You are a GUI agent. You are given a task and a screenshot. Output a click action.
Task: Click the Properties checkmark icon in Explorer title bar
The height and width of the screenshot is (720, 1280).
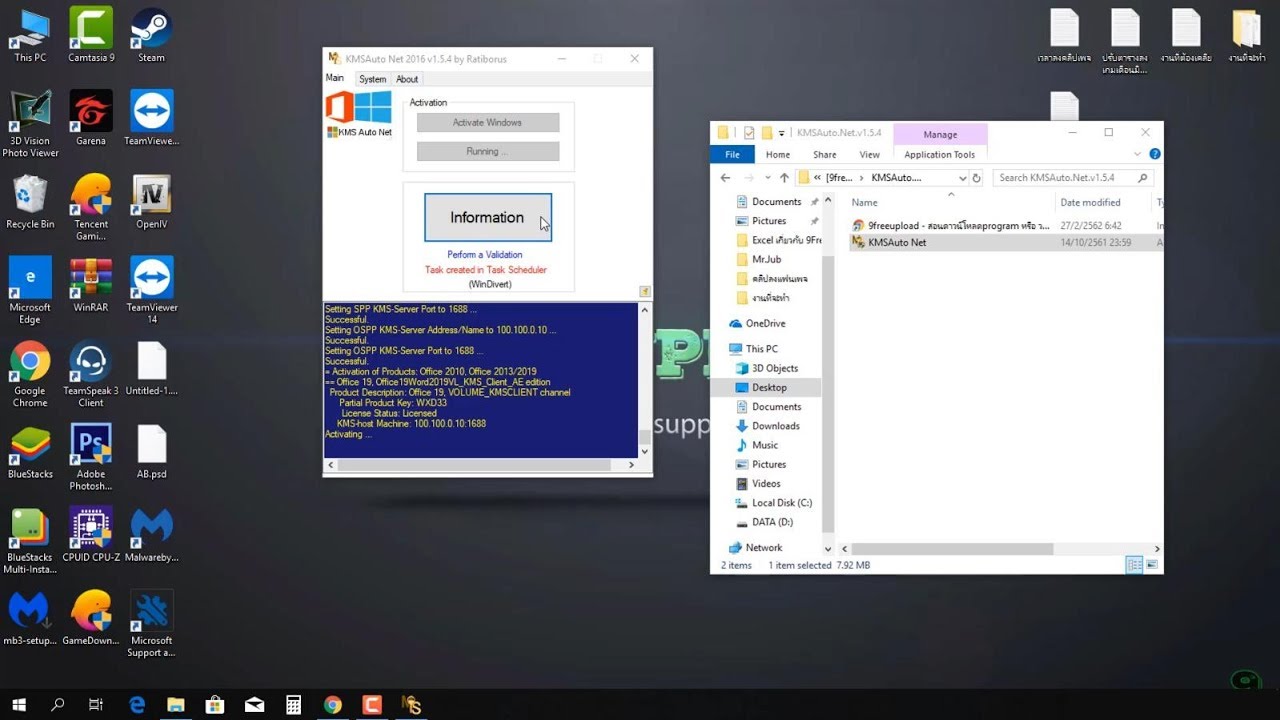[748, 132]
